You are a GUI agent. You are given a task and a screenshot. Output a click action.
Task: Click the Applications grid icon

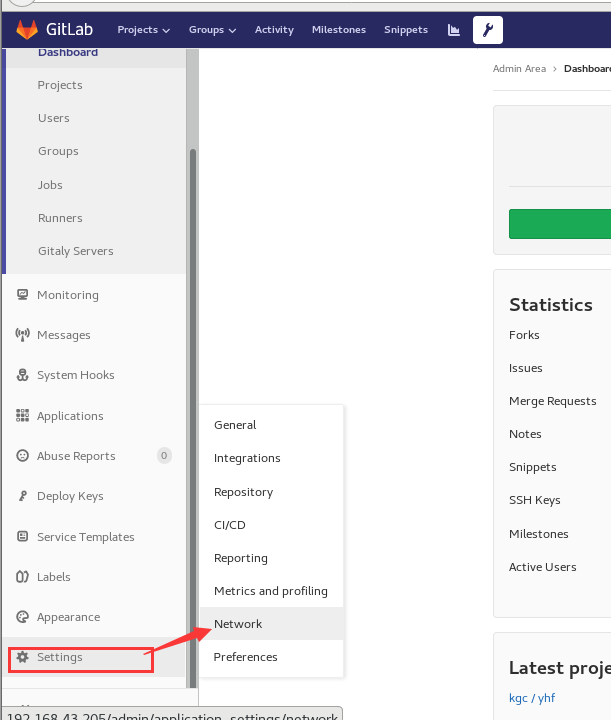[x=22, y=415]
